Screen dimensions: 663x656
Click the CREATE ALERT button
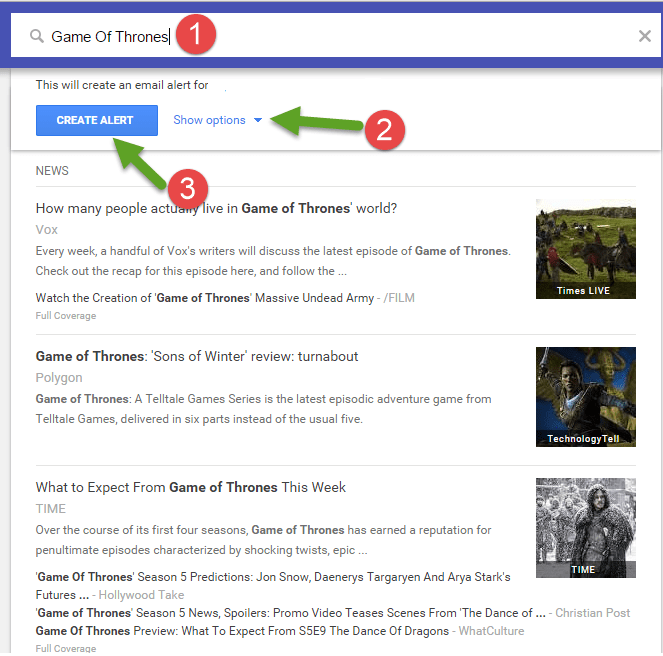pos(97,120)
